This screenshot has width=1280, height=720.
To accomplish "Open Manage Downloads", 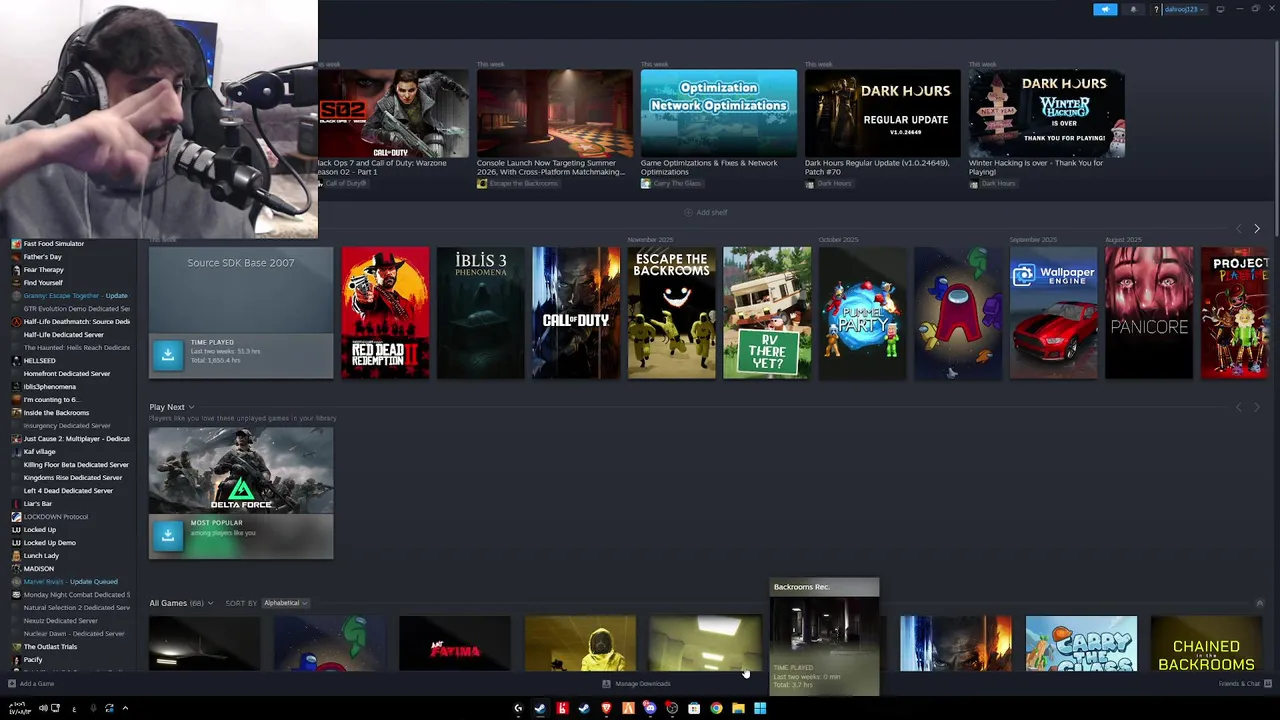I will coord(637,684).
